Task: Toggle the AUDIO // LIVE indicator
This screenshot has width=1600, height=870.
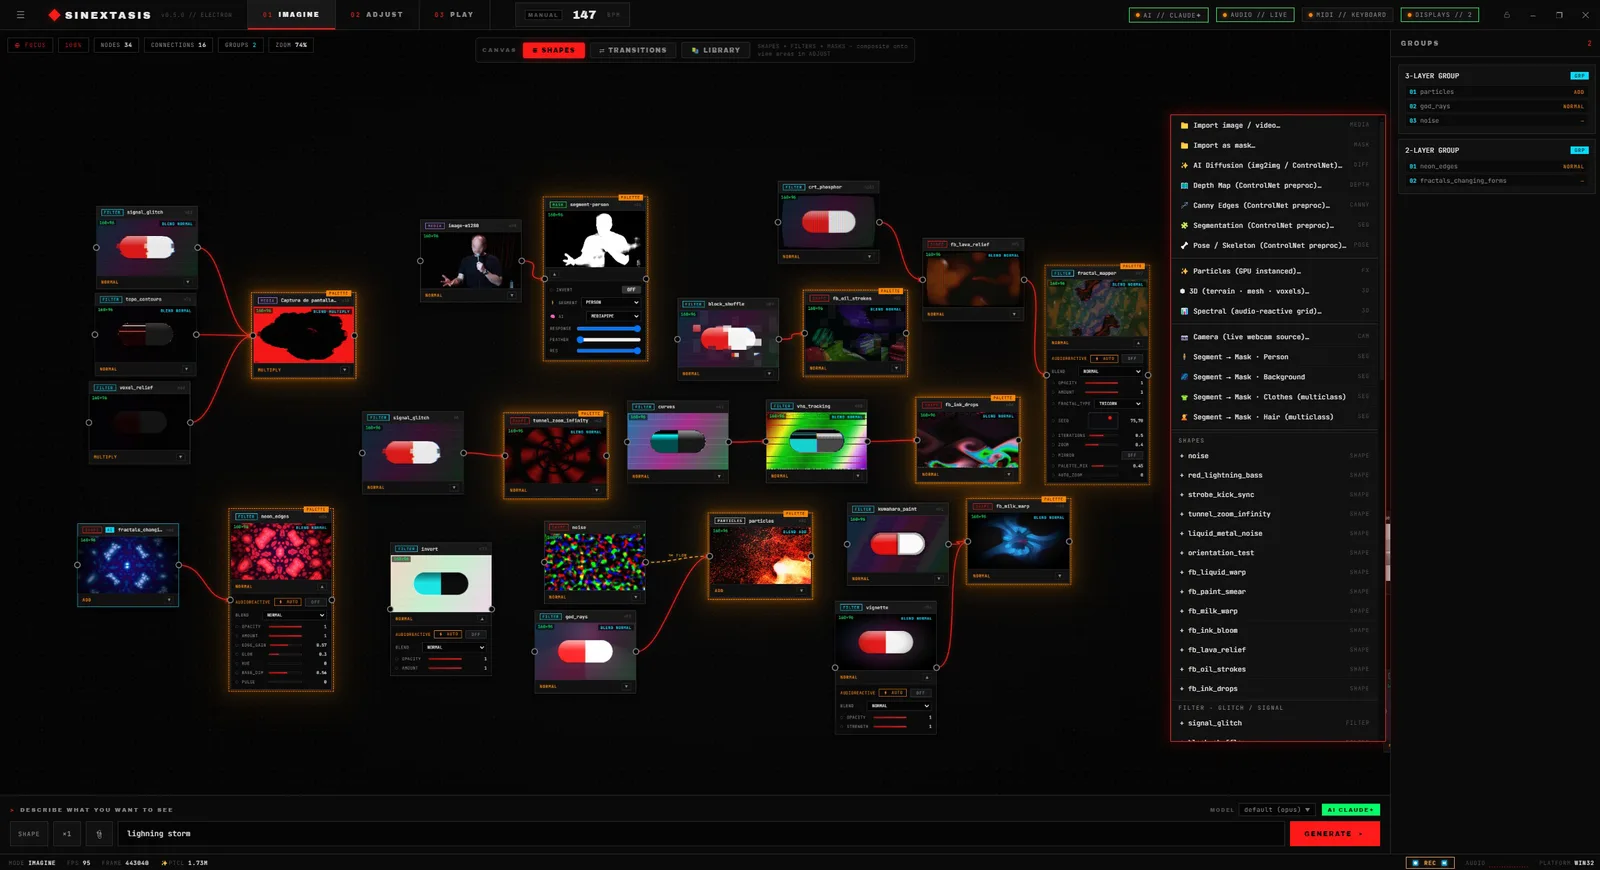Action: (1256, 15)
